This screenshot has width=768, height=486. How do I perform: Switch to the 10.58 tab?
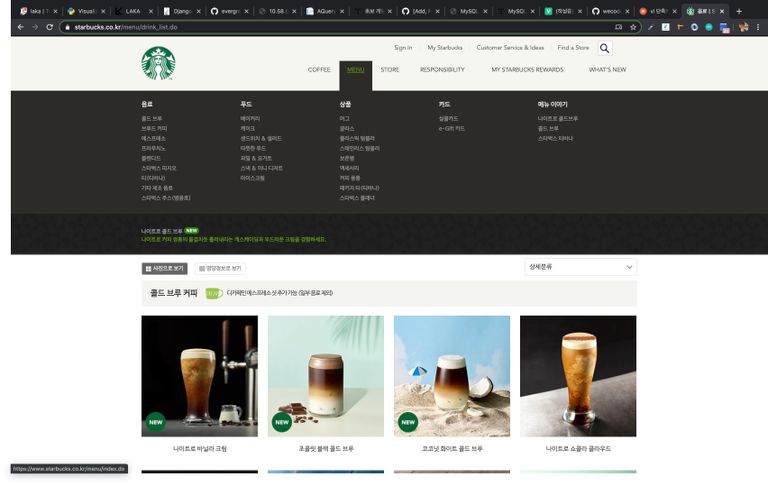[277, 11]
